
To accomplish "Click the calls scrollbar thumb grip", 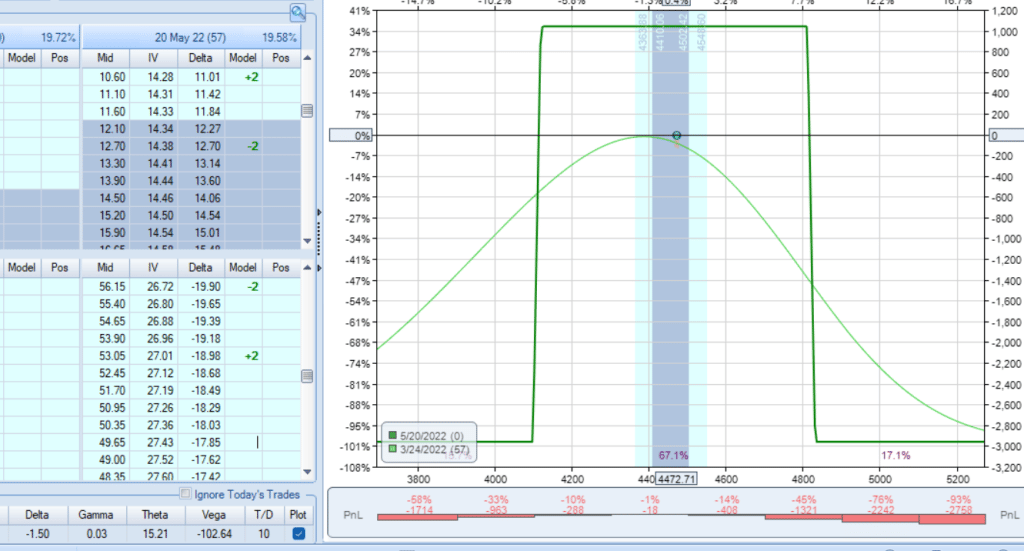I will tap(308, 110).
